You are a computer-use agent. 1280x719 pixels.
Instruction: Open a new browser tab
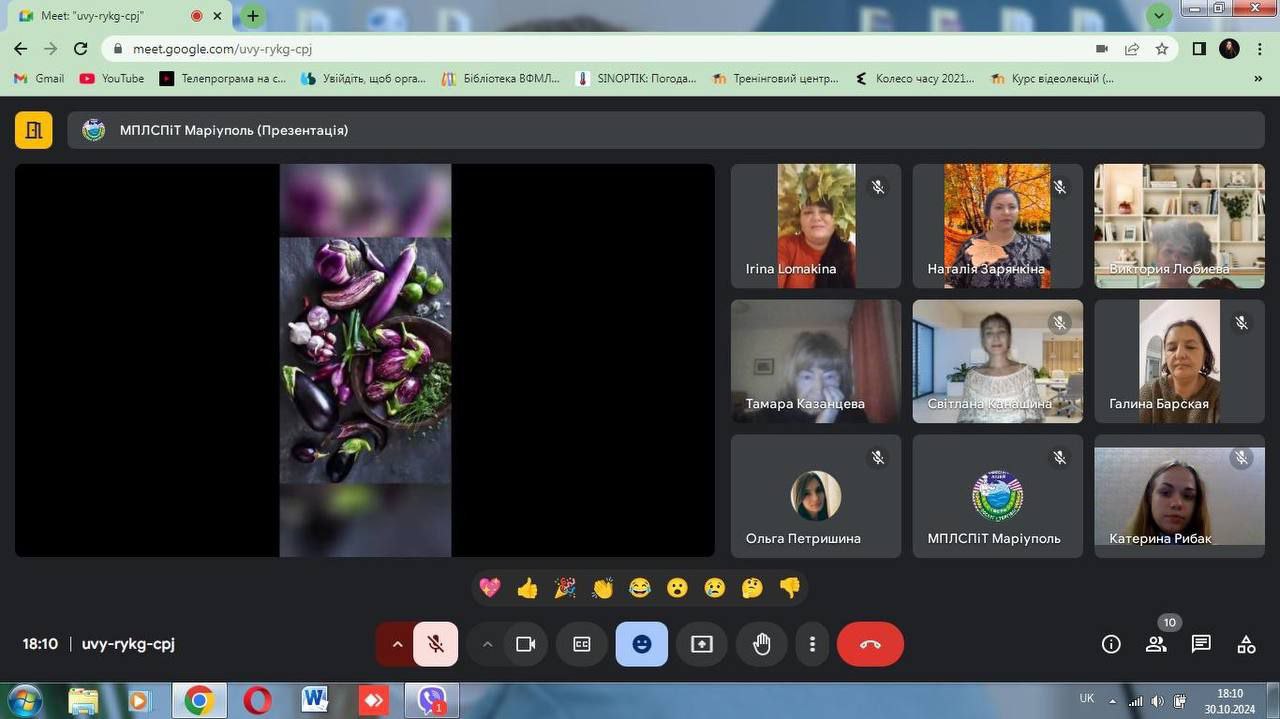click(253, 16)
